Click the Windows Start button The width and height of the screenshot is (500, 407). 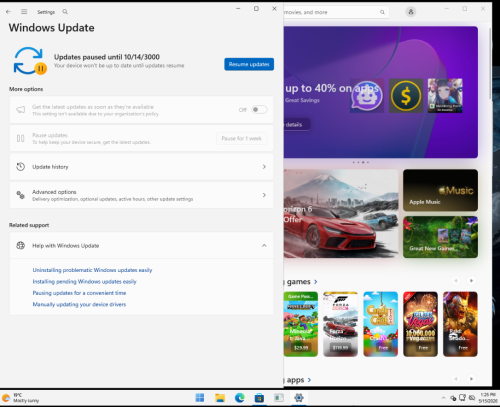pyautogui.click(x=200, y=398)
